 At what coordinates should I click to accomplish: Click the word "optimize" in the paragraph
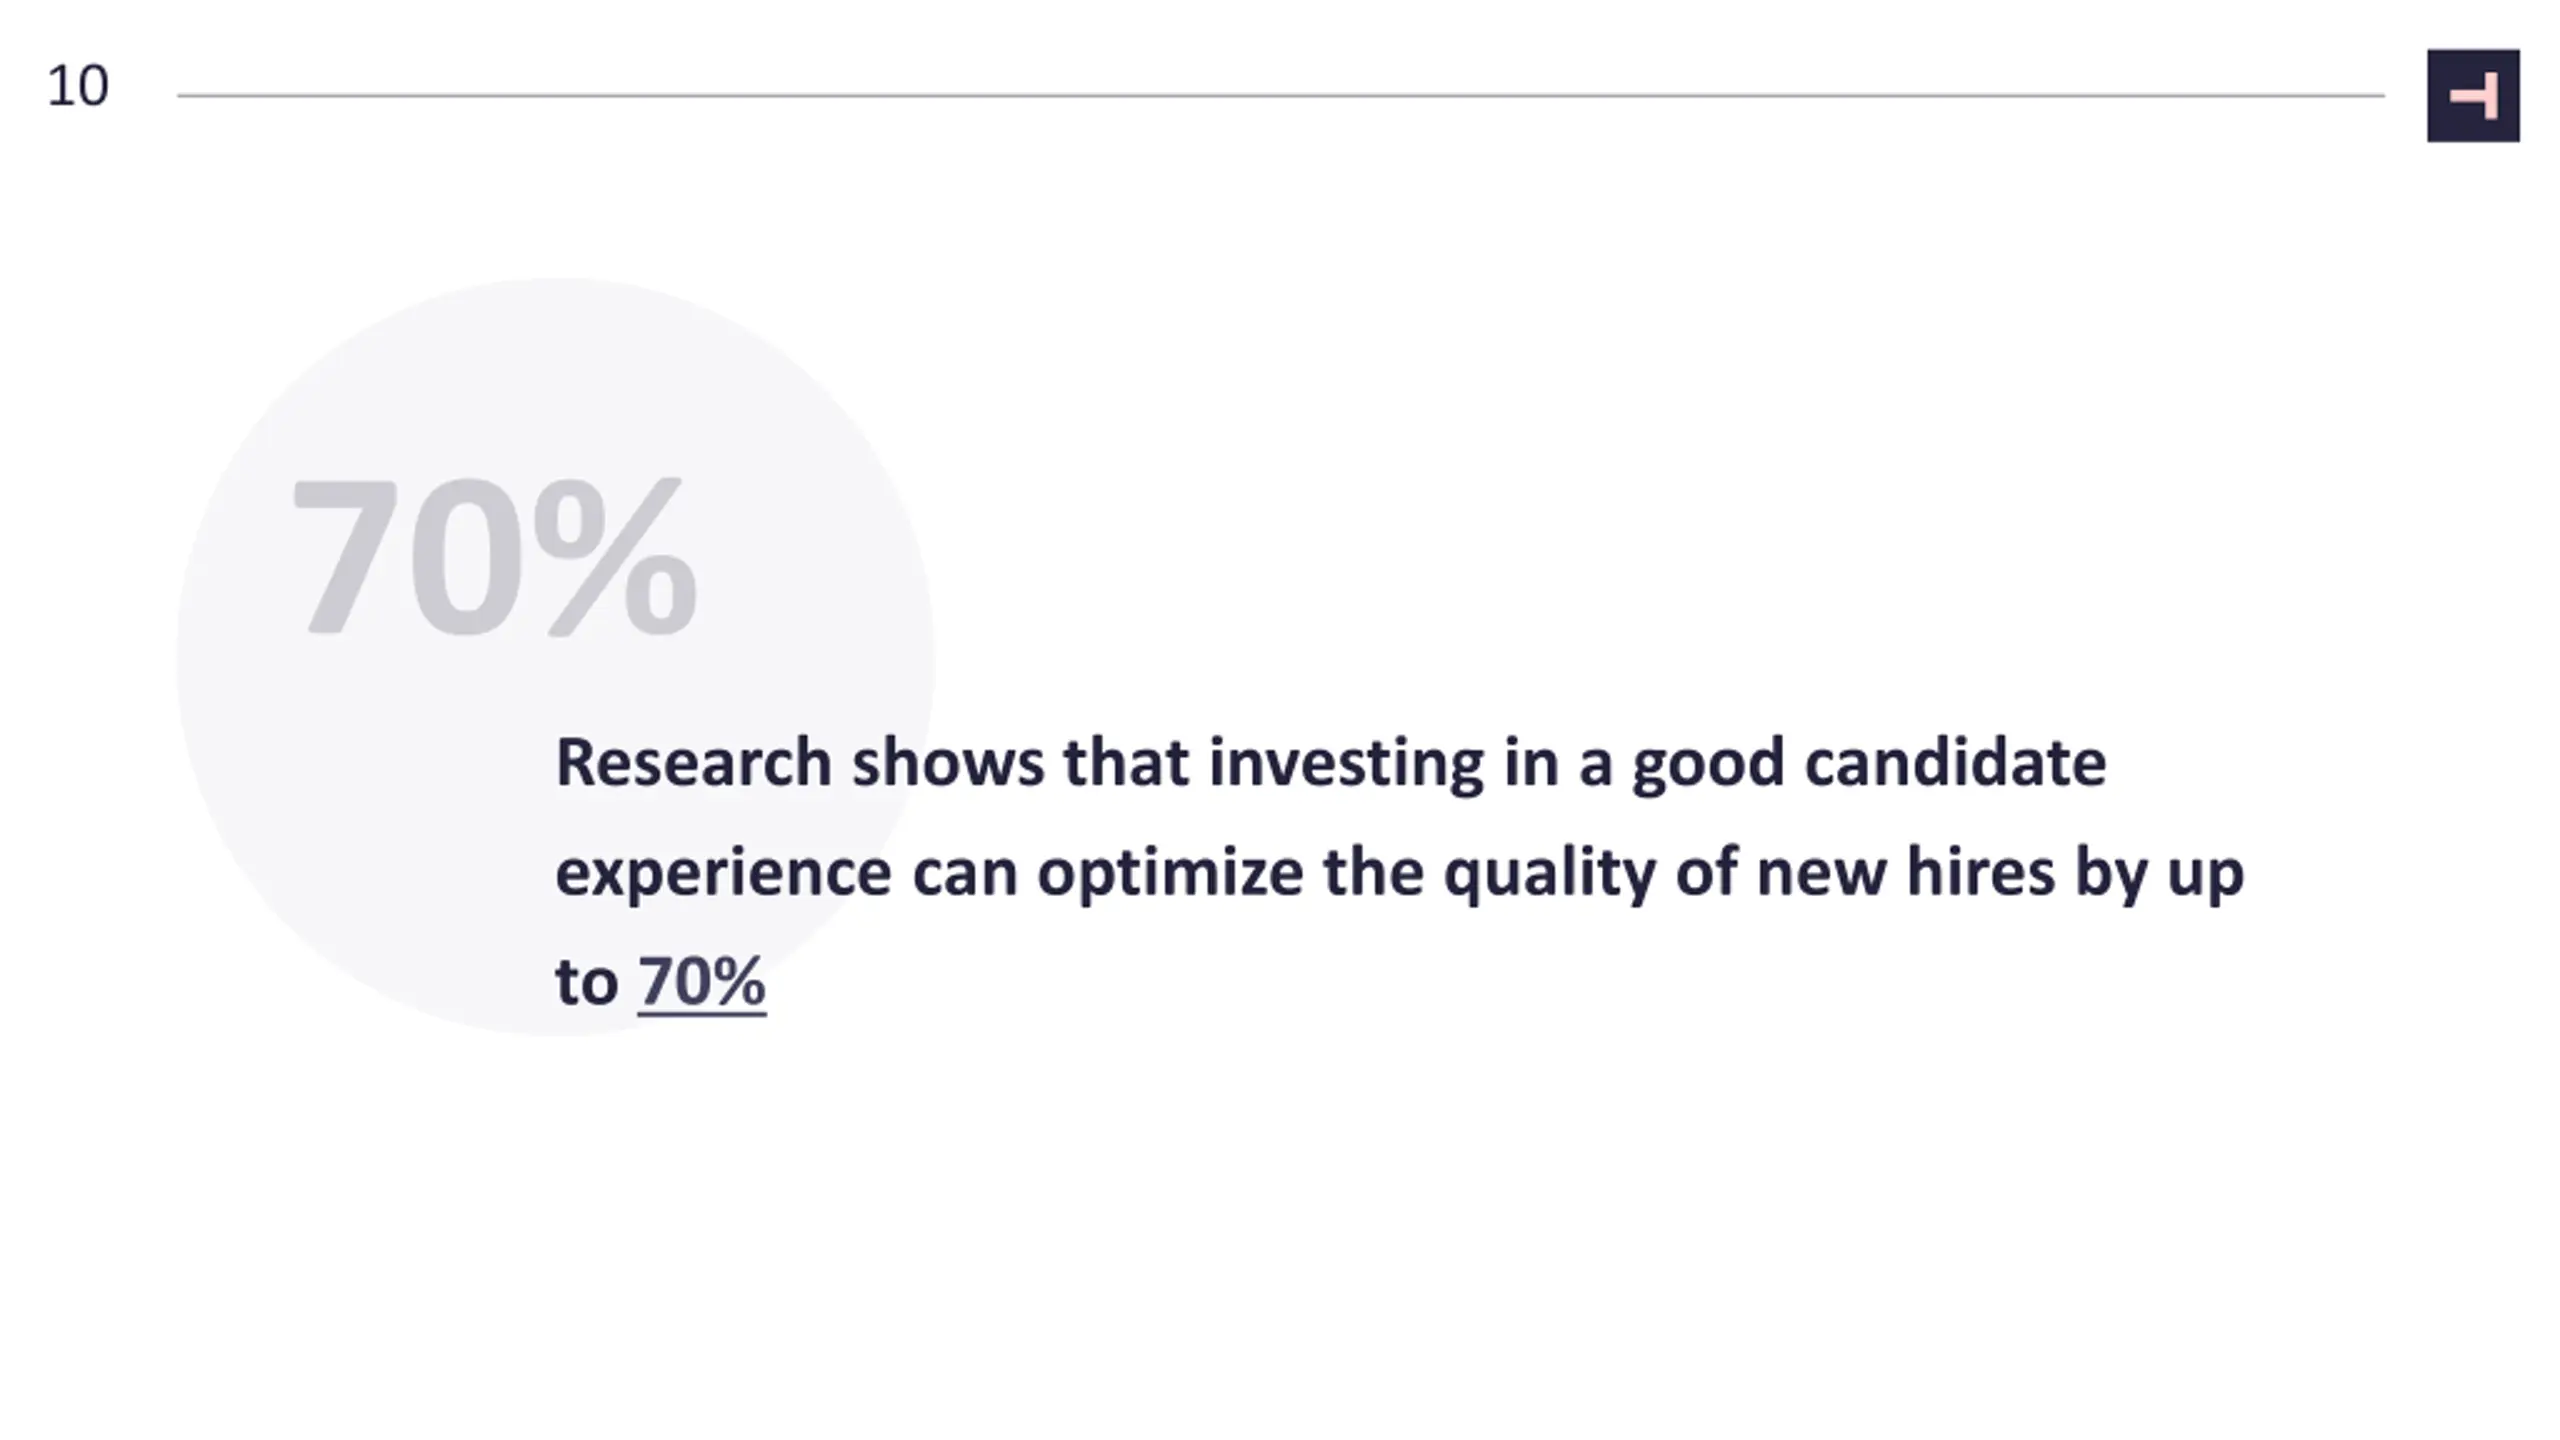click(x=1170, y=873)
